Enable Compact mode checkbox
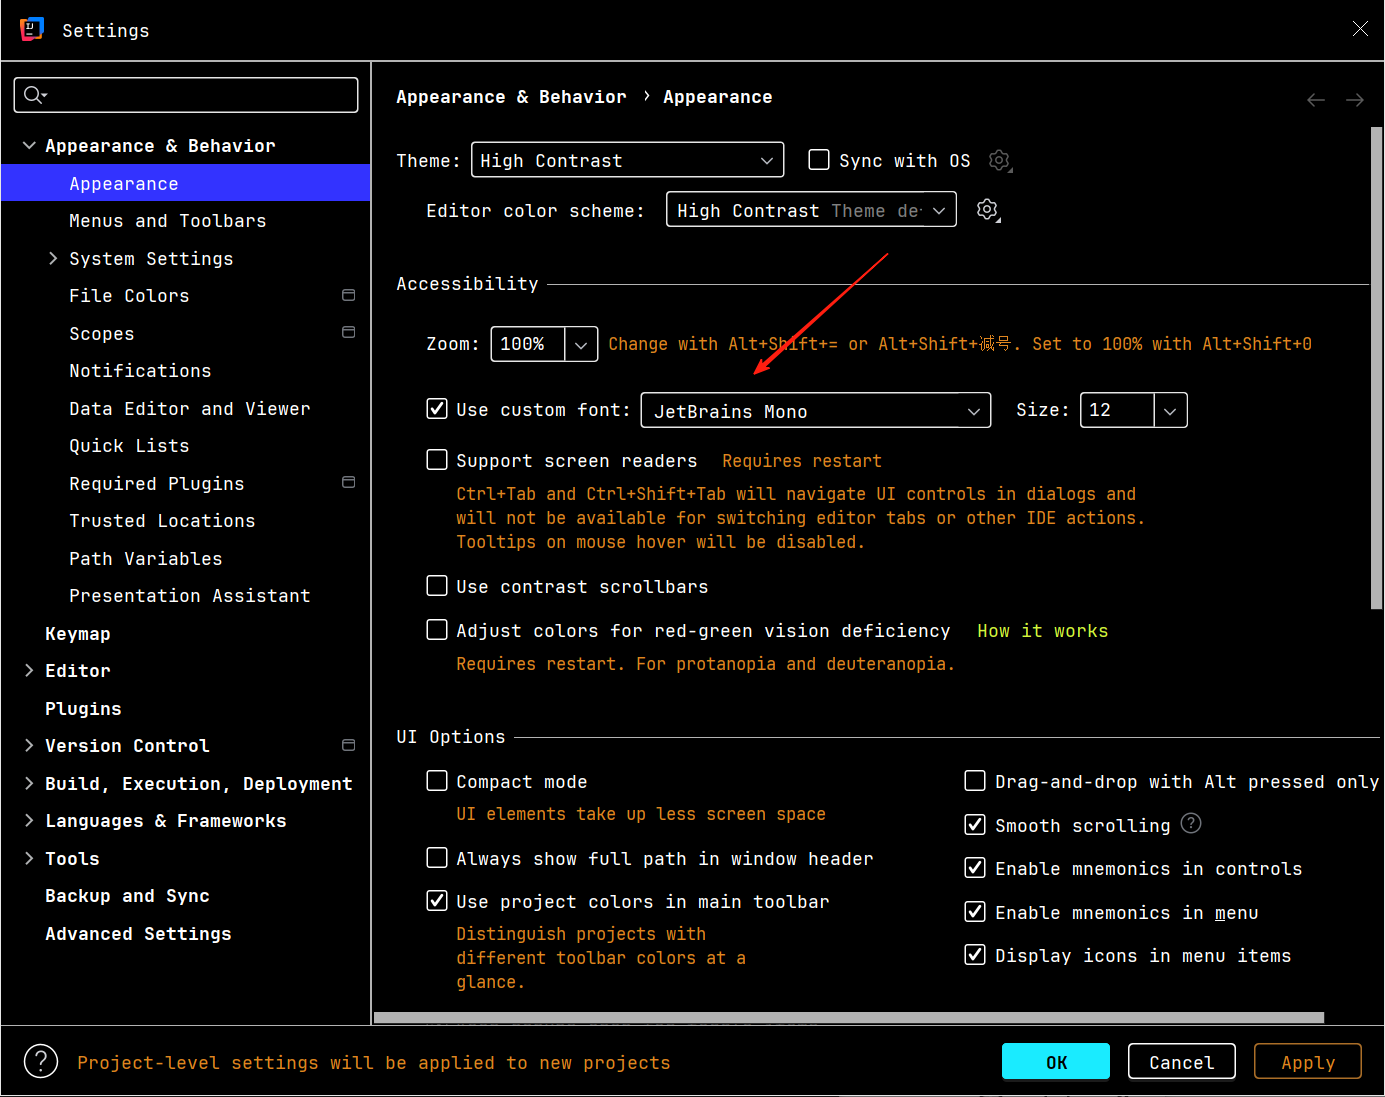 [437, 781]
